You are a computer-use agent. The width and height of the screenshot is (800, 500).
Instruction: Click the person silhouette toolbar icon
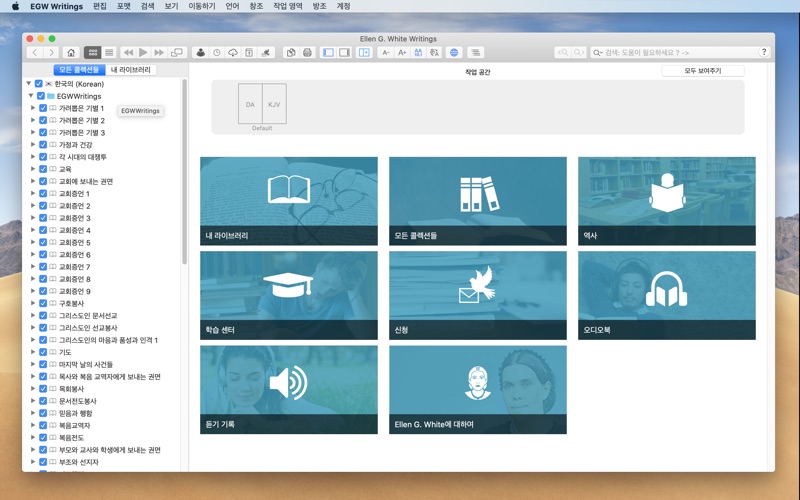click(201, 53)
